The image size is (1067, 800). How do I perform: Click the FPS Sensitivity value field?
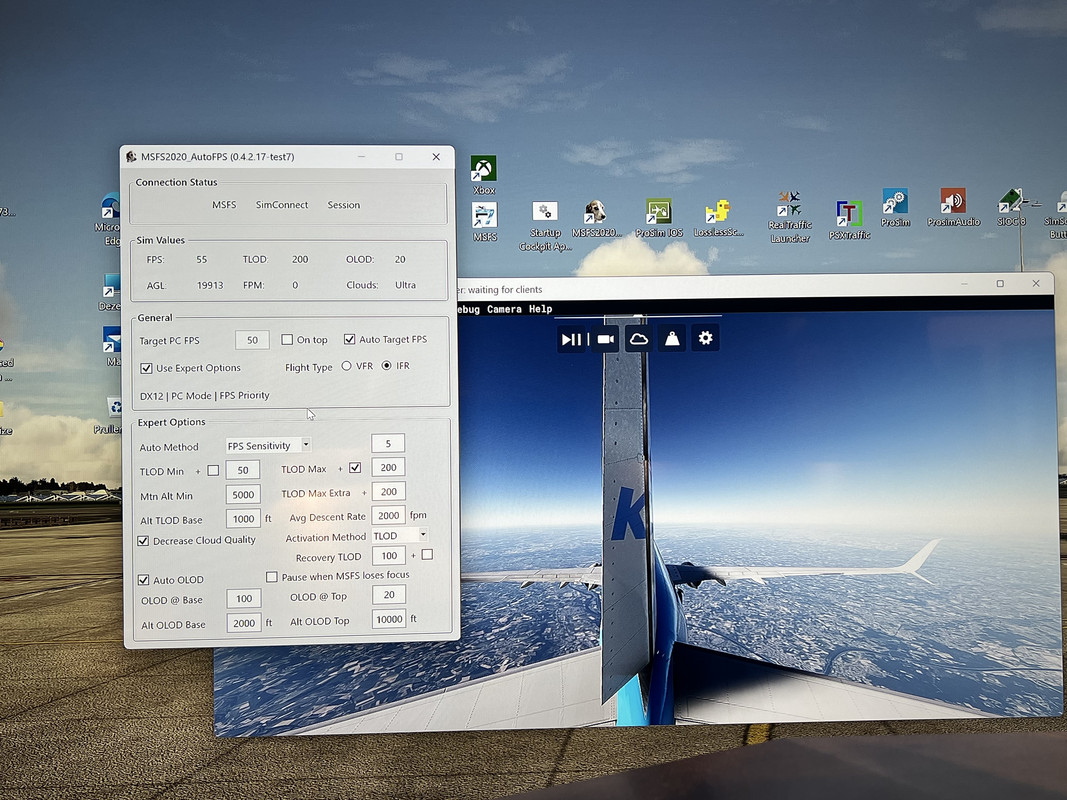pos(388,444)
